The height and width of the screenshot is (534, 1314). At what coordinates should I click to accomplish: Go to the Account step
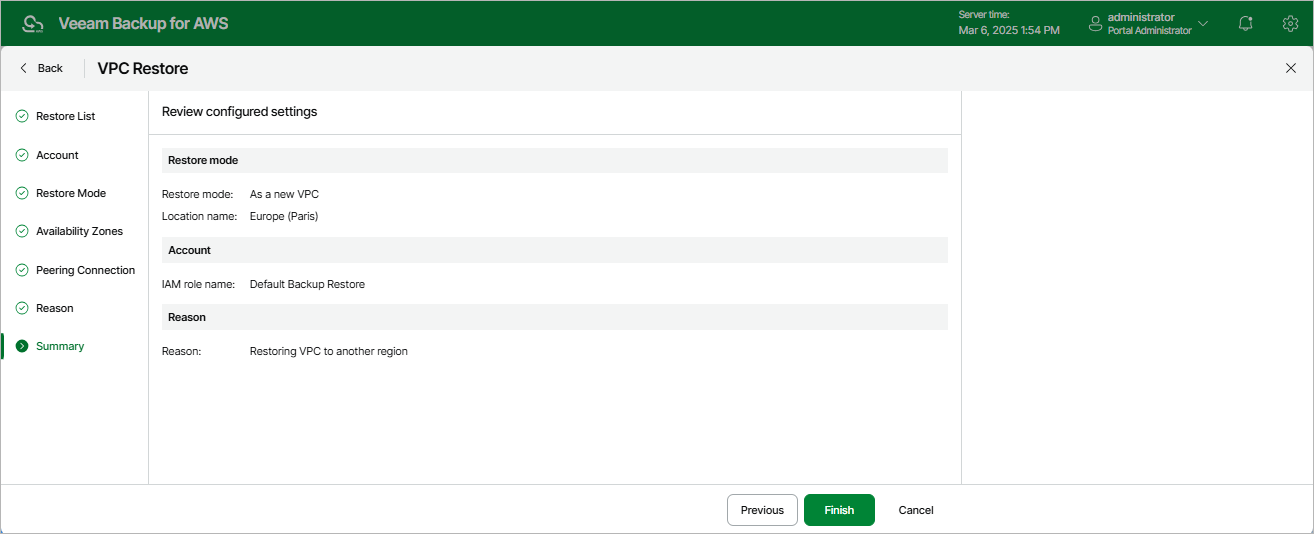(x=57, y=155)
